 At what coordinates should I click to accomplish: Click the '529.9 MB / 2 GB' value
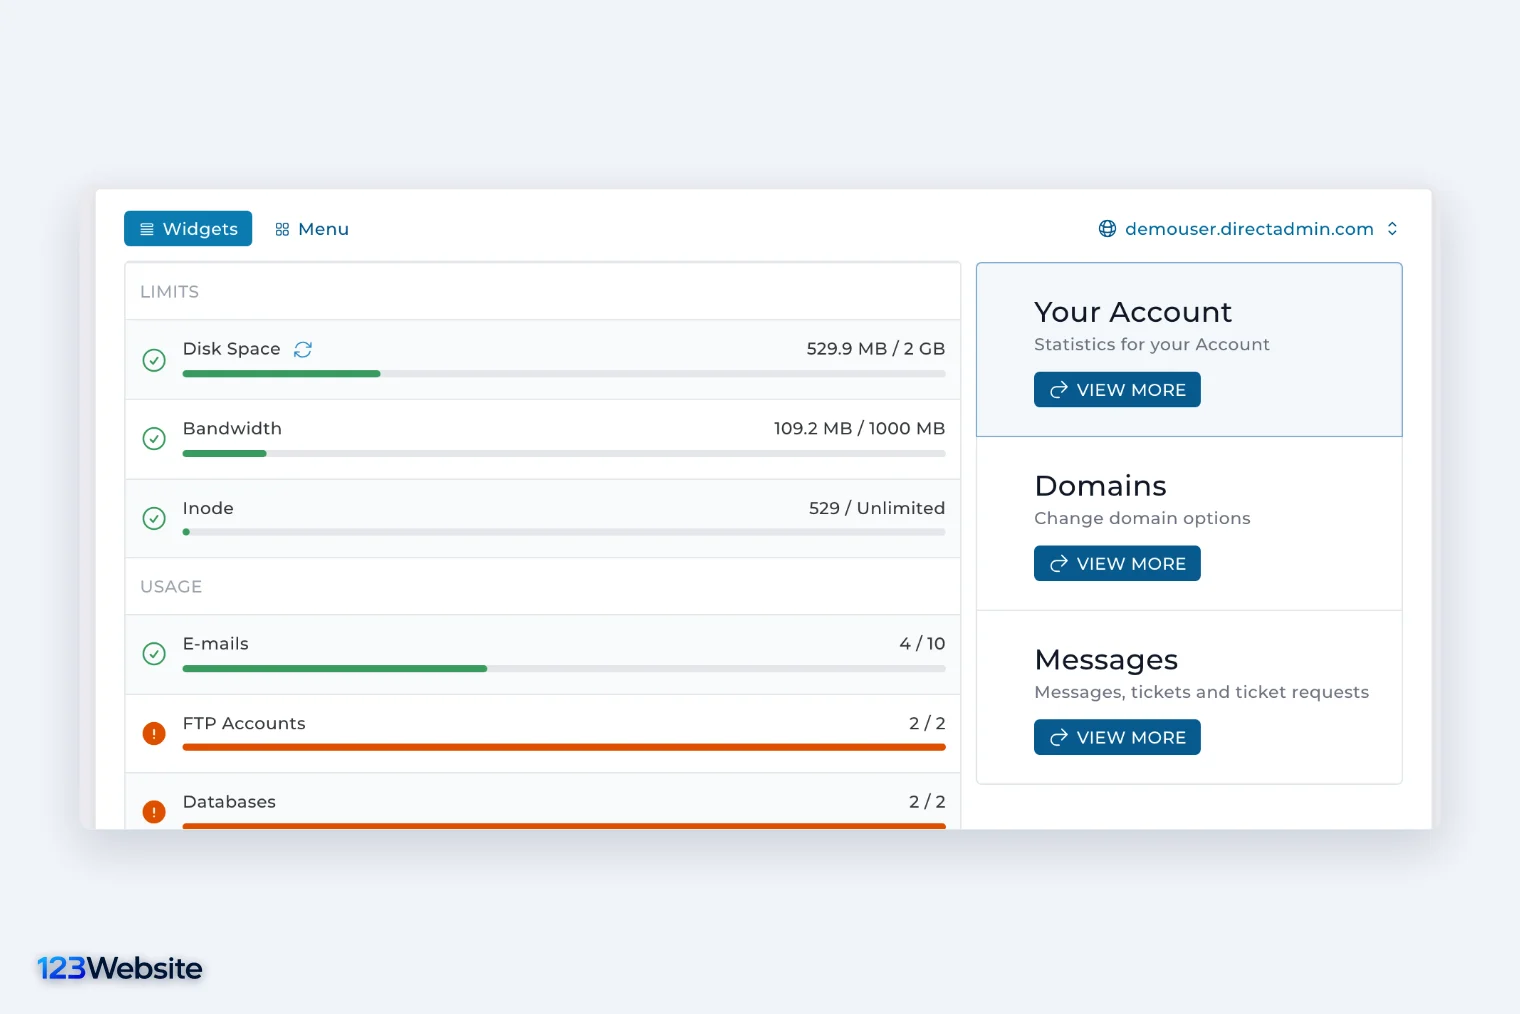tap(876, 349)
